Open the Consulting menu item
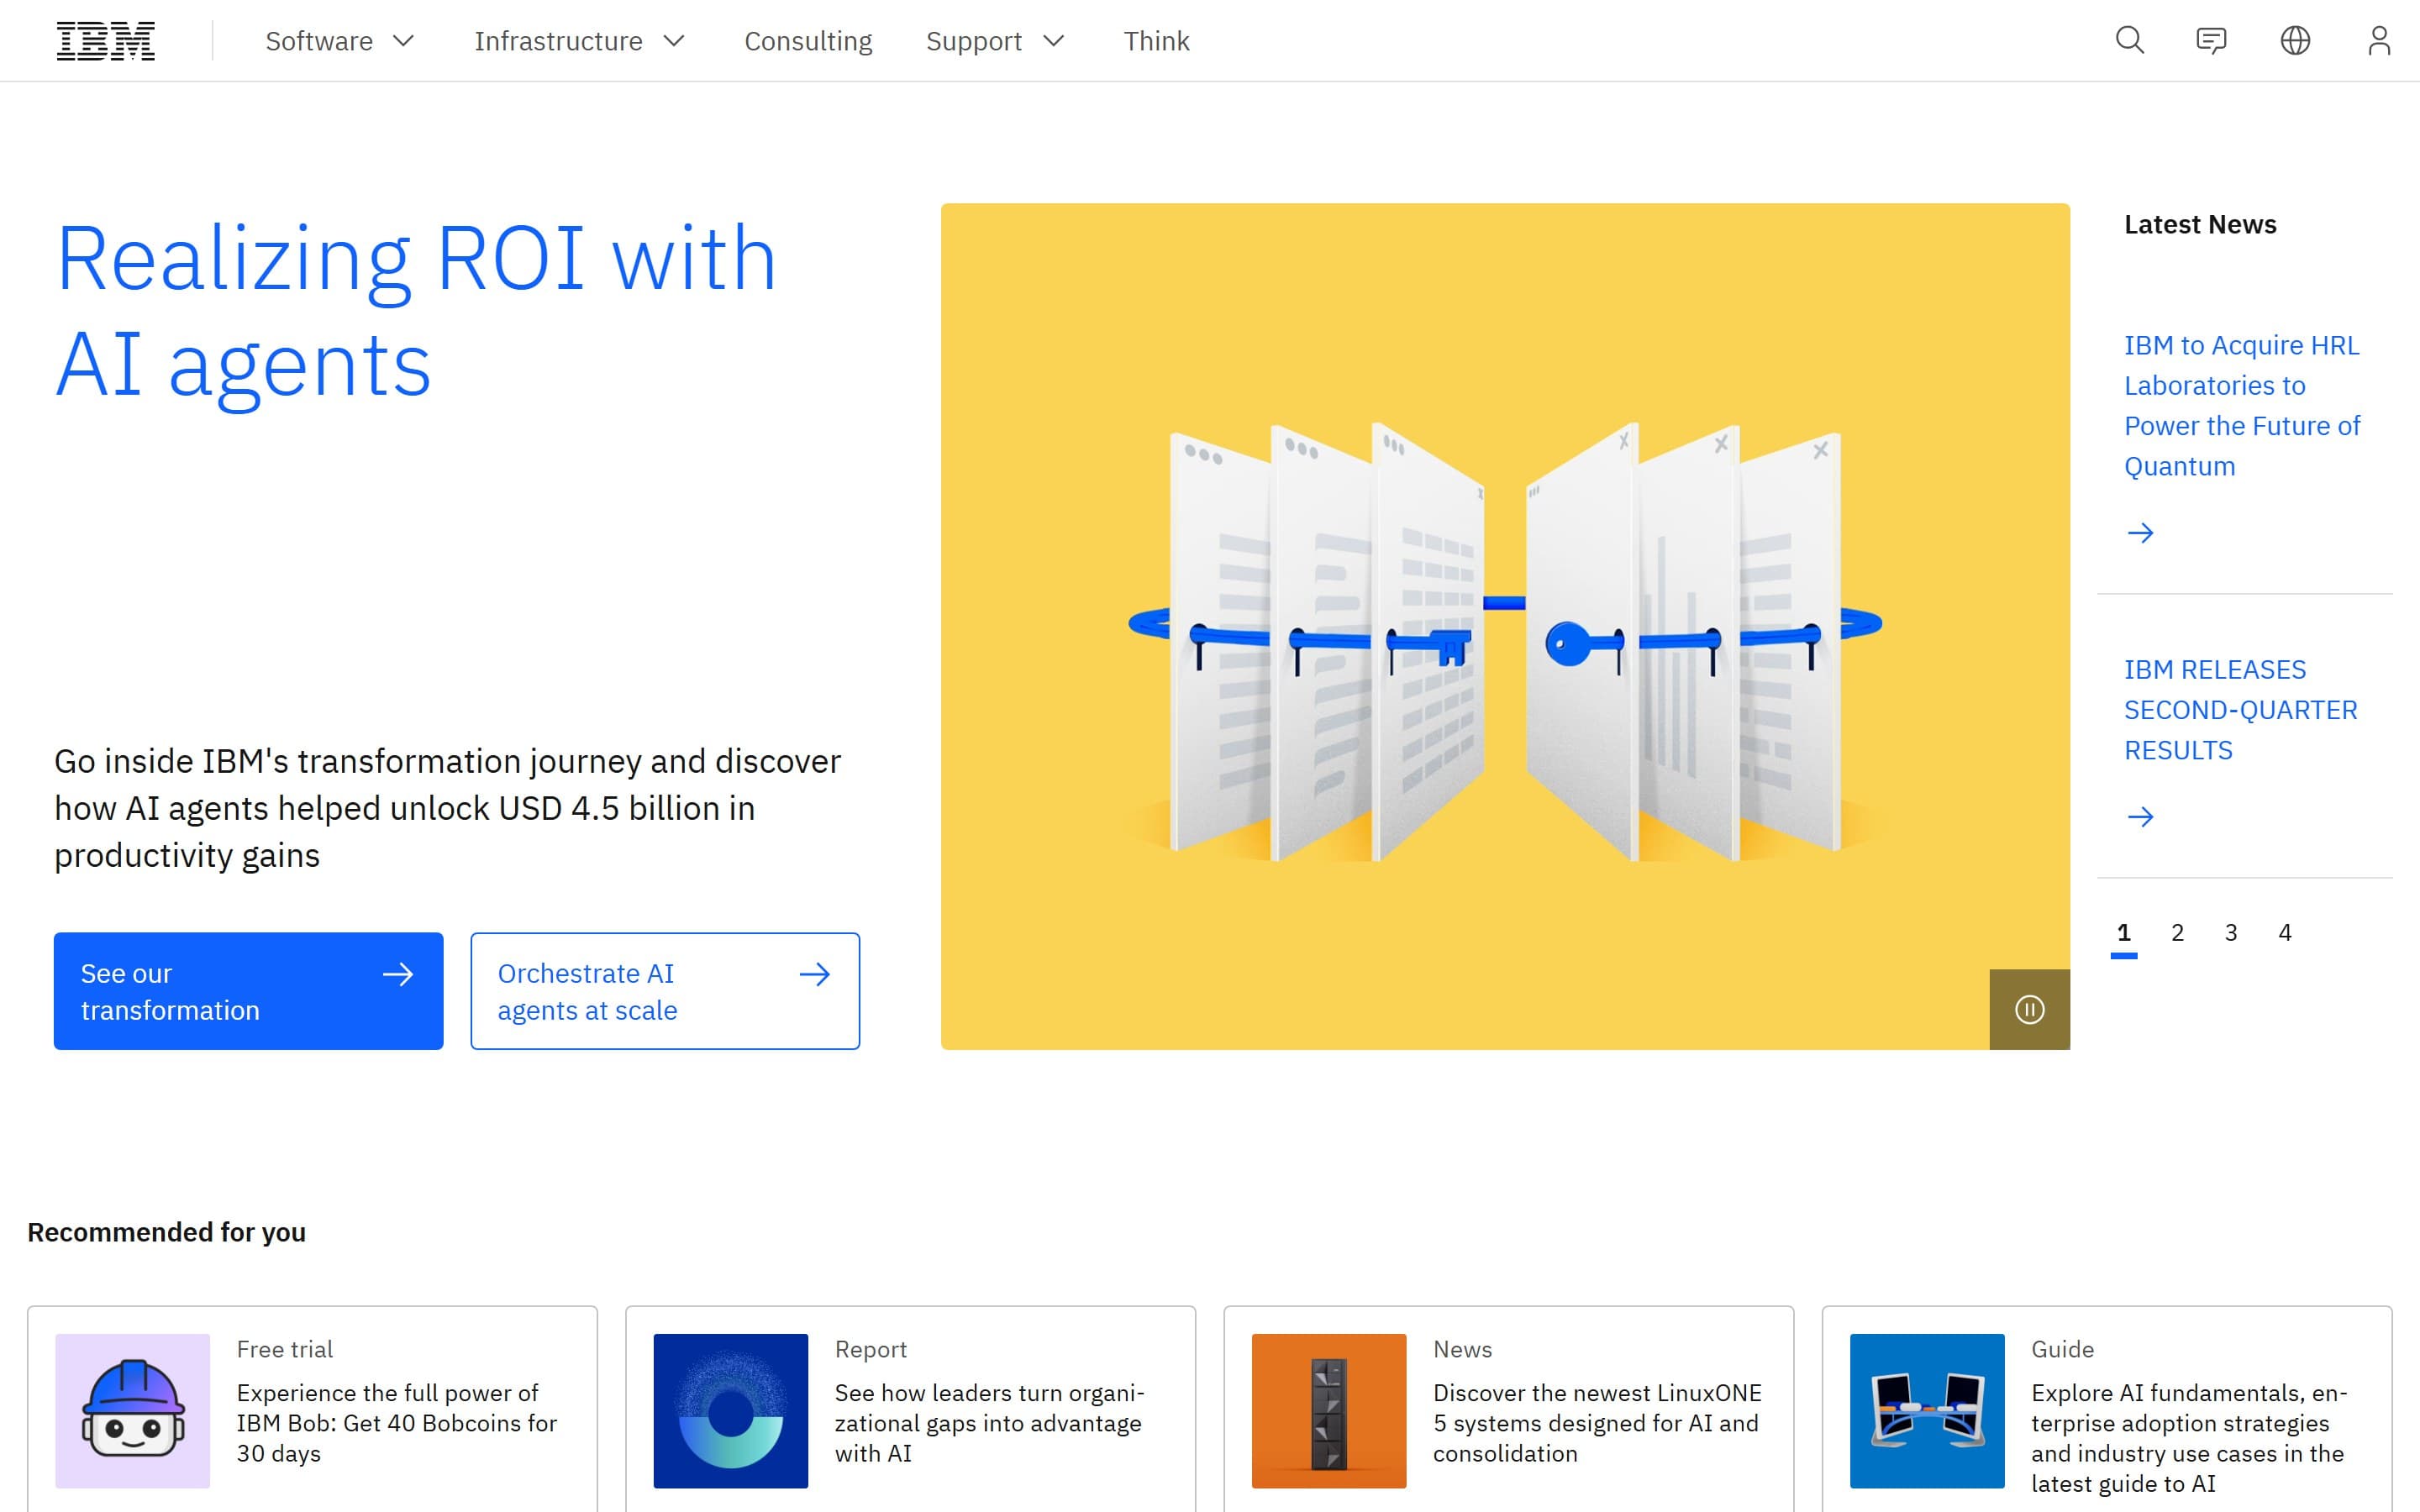Viewport: 2420px width, 1512px height. pos(808,41)
